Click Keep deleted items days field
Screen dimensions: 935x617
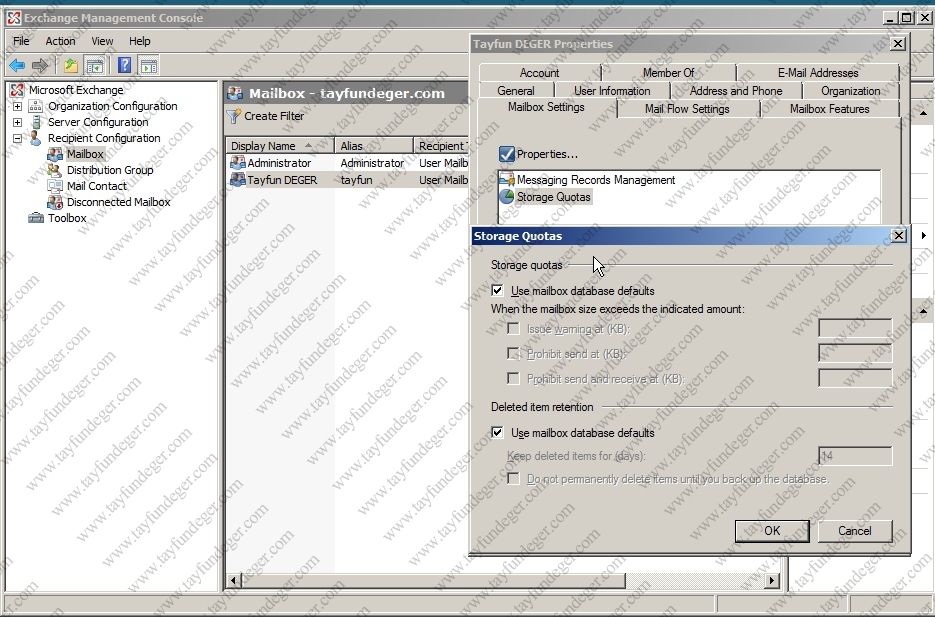(856, 456)
